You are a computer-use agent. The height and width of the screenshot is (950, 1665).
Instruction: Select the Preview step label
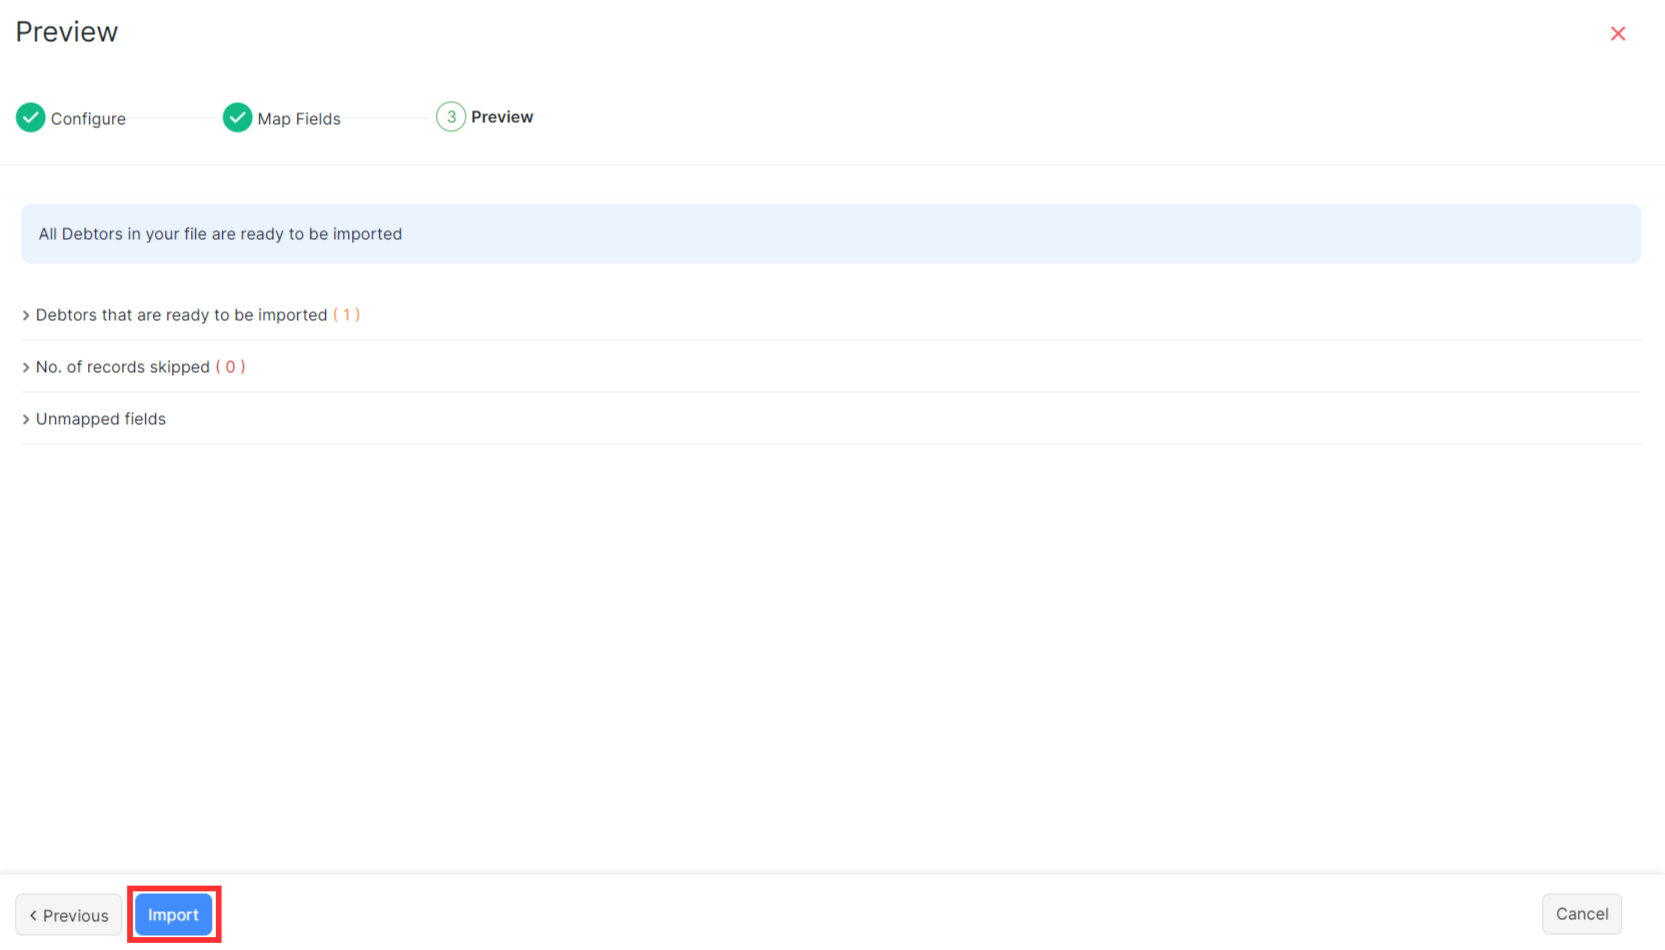[502, 117]
